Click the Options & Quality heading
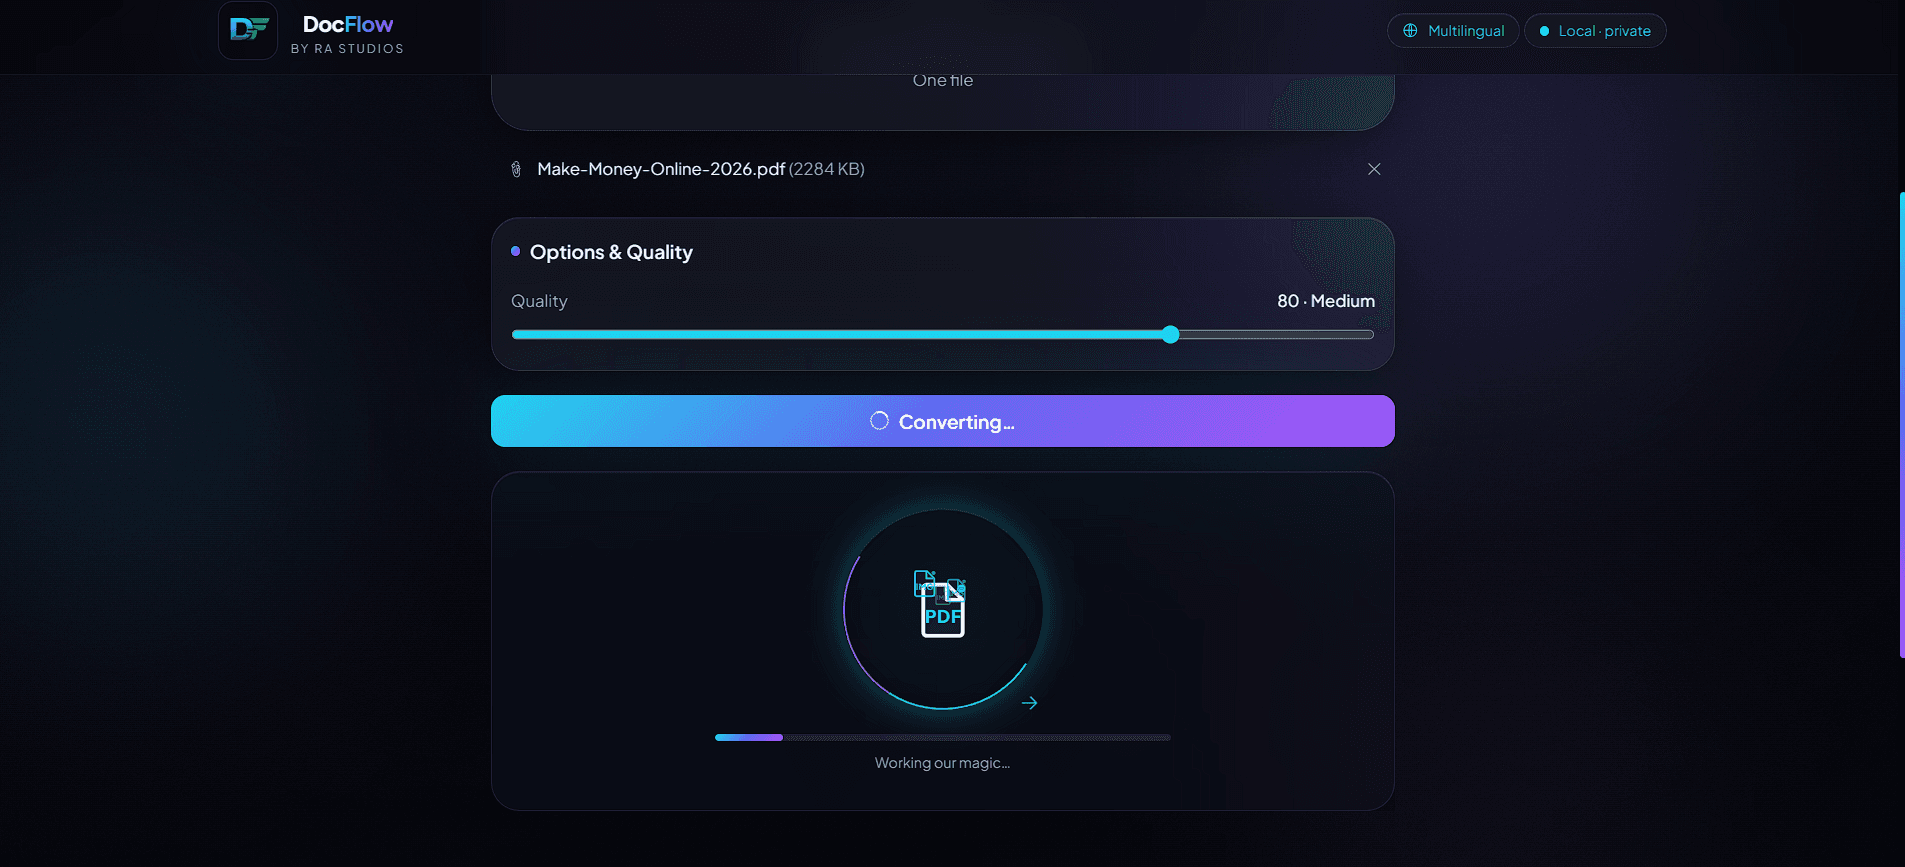This screenshot has height=867, width=1905. click(x=611, y=252)
